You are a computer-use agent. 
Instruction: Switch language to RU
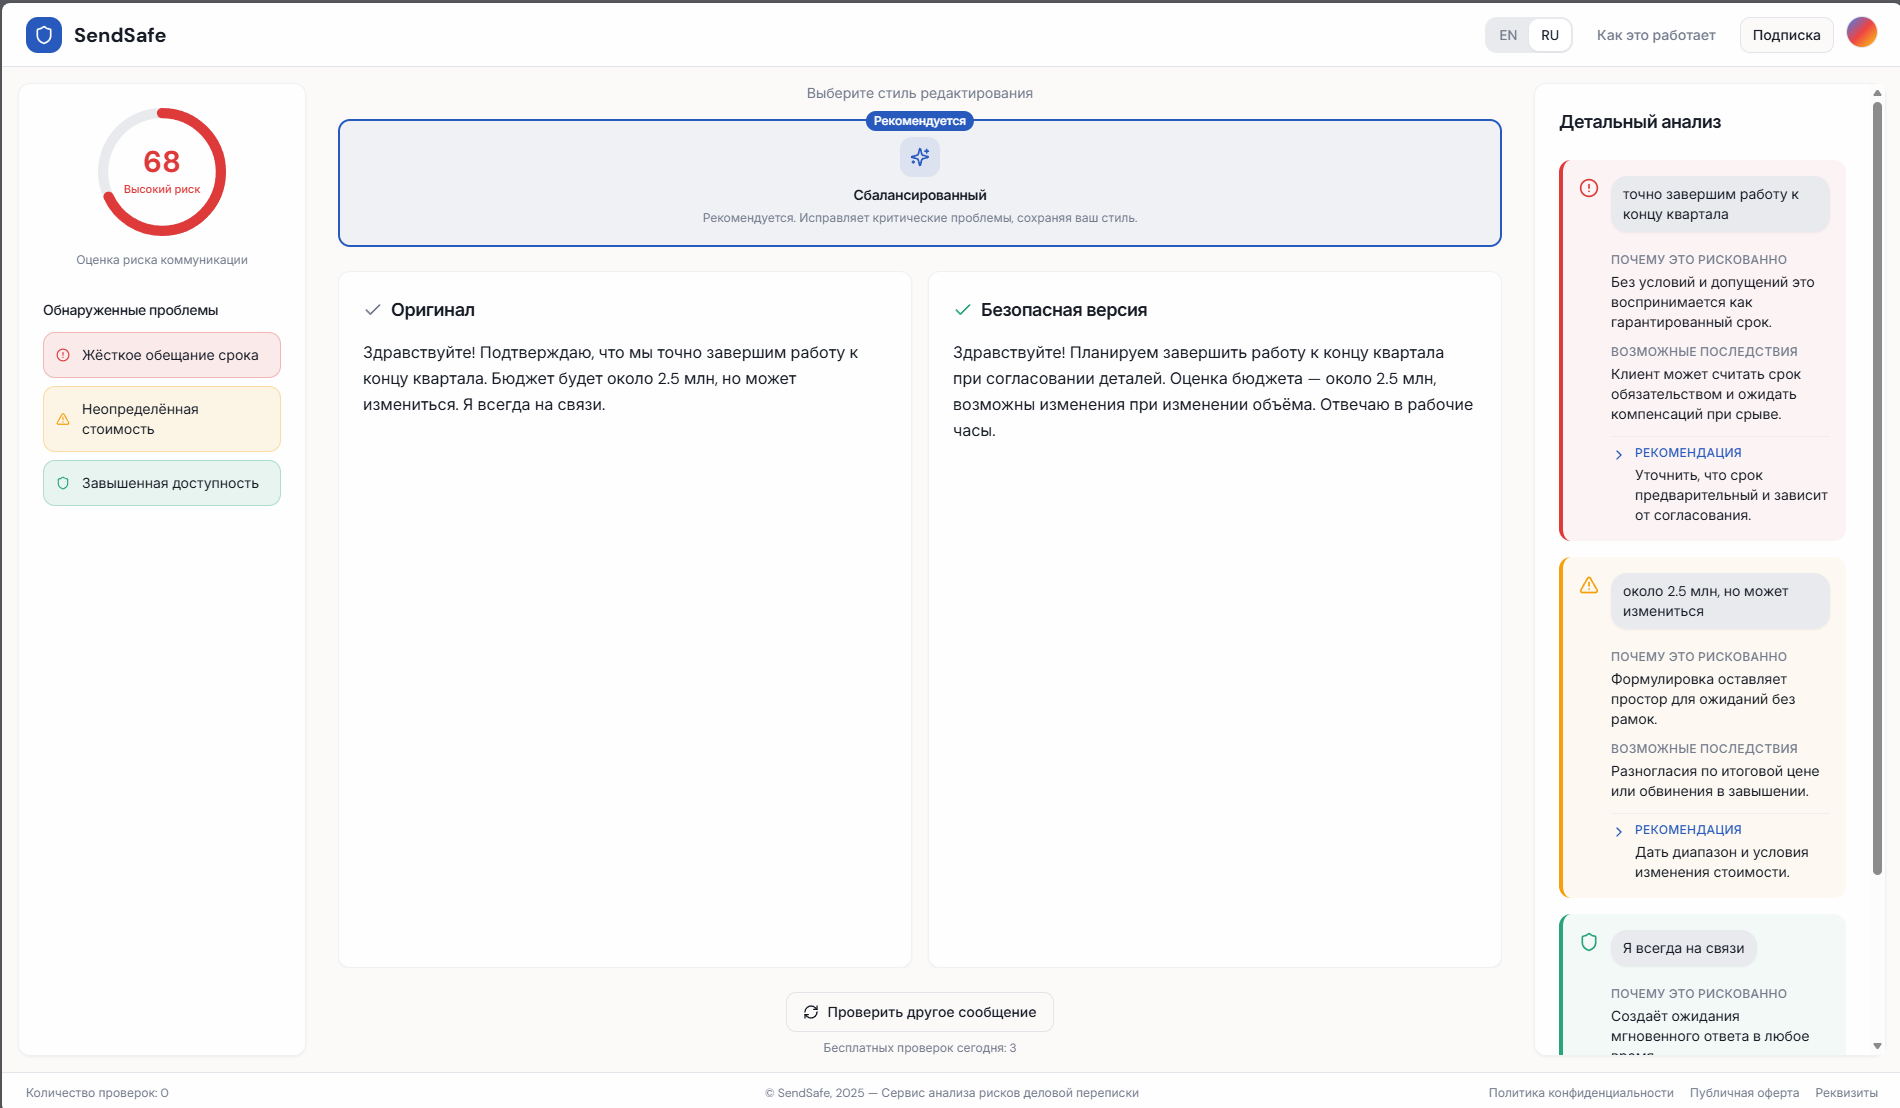(1549, 35)
